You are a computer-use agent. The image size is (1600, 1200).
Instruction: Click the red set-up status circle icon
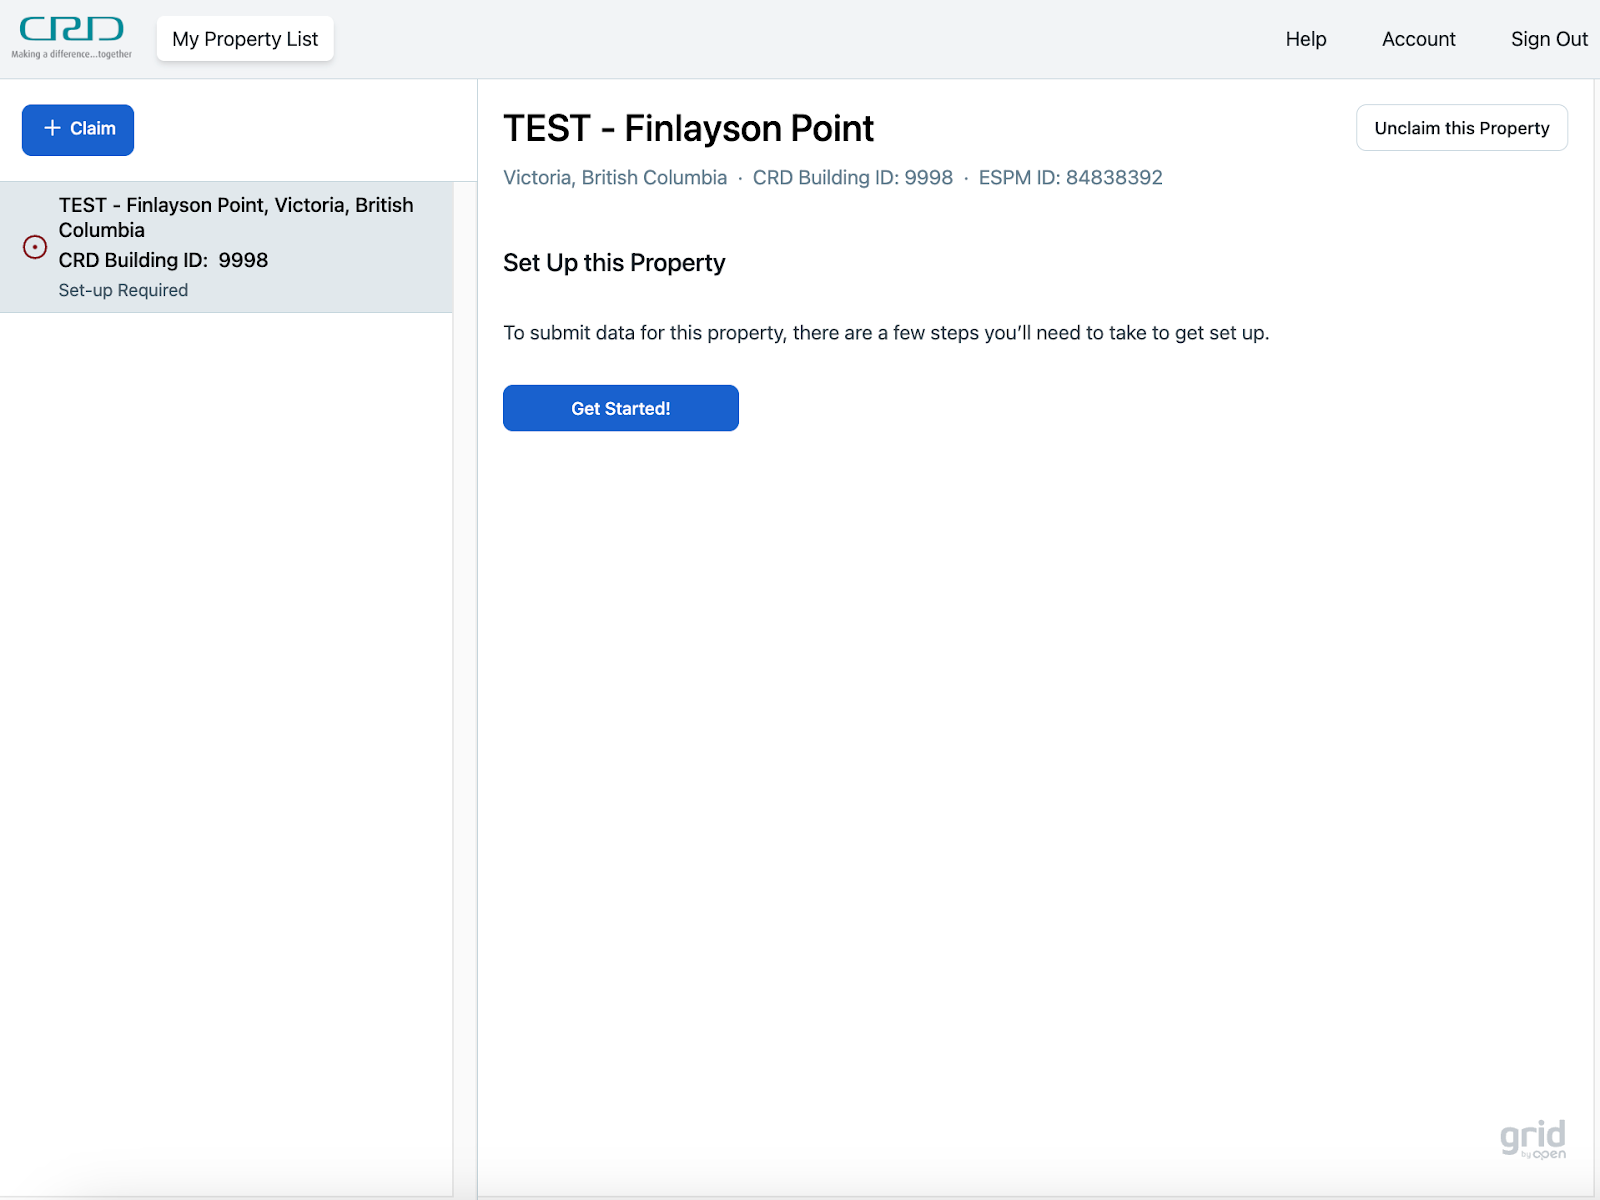pyautogui.click(x=35, y=247)
